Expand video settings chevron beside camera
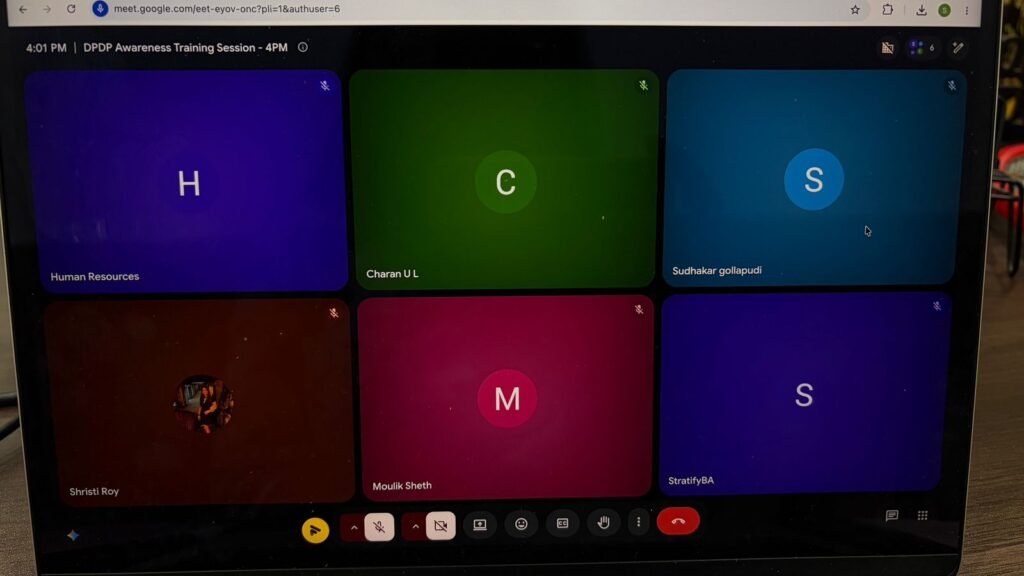Image resolution: width=1024 pixels, height=576 pixels. click(x=415, y=526)
